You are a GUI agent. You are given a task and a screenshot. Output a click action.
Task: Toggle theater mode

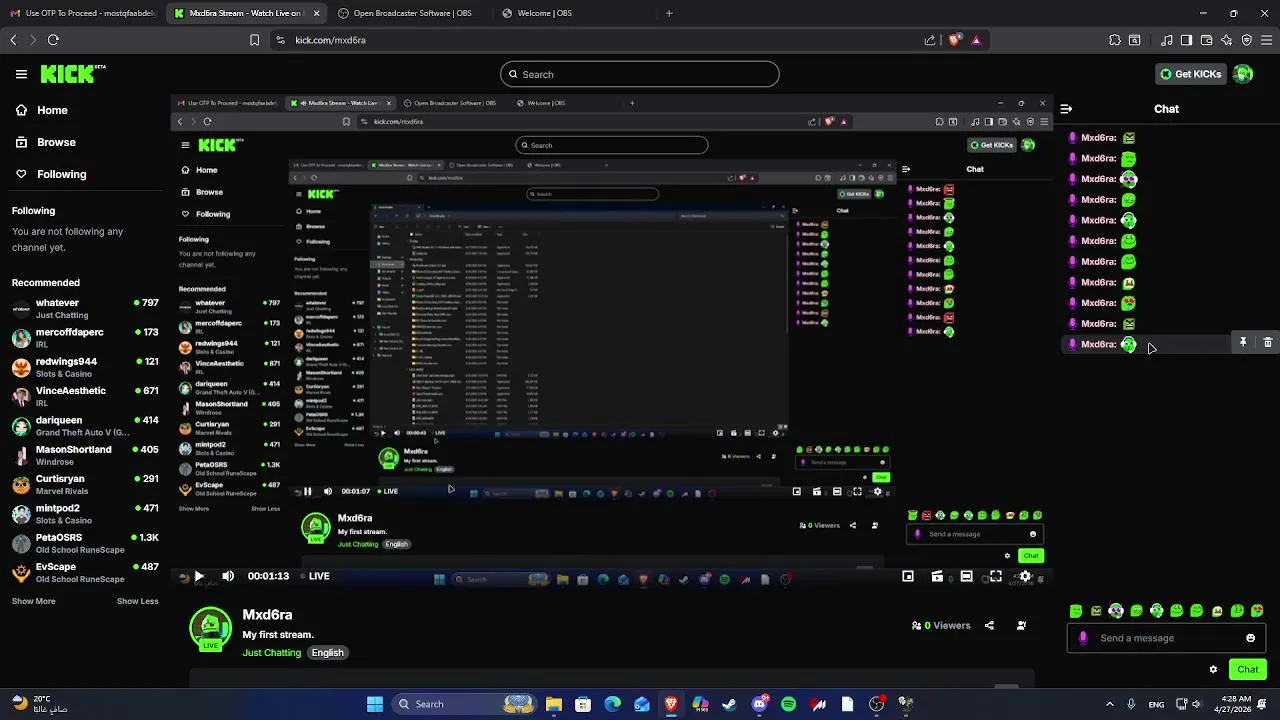point(966,576)
